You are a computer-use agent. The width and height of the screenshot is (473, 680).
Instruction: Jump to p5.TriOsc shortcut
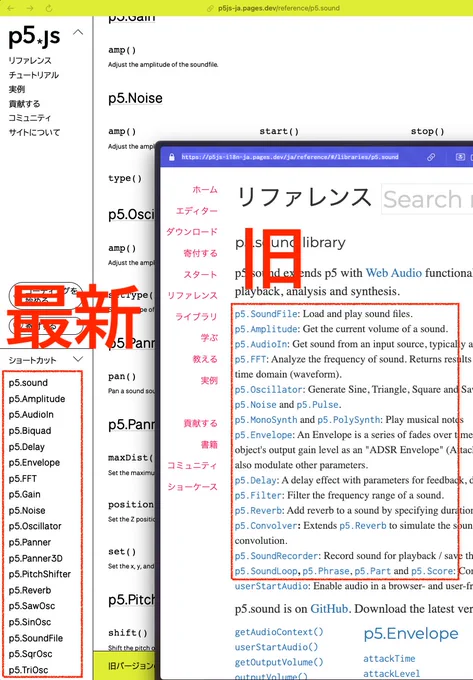click(x=28, y=670)
